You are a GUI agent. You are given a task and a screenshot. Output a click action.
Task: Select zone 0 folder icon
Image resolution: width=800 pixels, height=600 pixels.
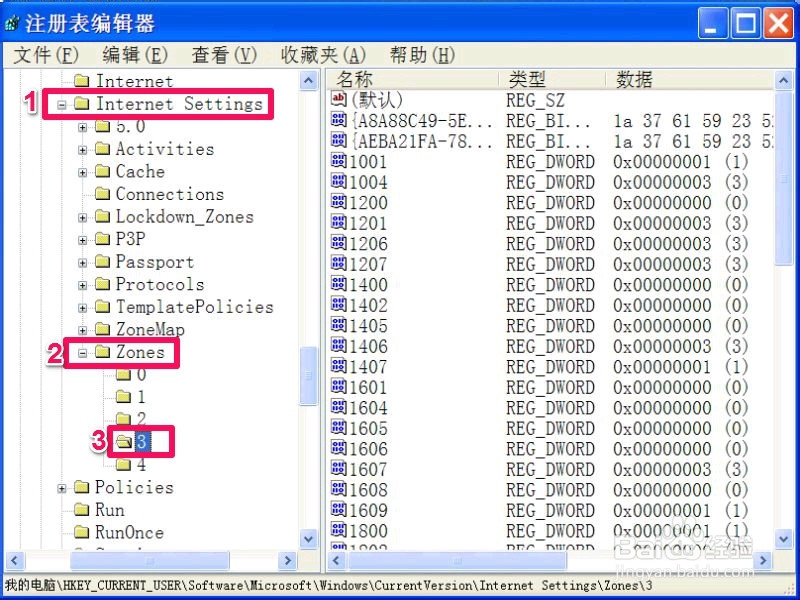pyautogui.click(x=123, y=374)
